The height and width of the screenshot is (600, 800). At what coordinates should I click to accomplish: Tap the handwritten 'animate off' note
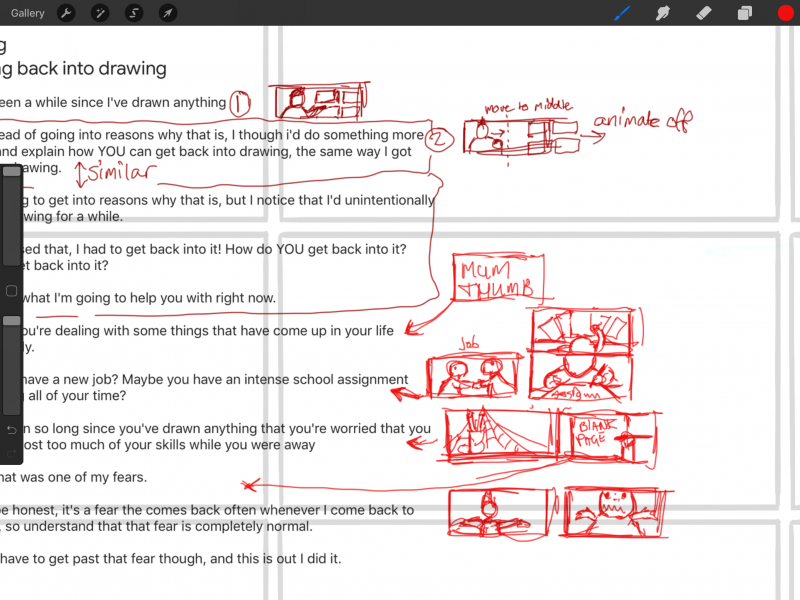point(642,124)
